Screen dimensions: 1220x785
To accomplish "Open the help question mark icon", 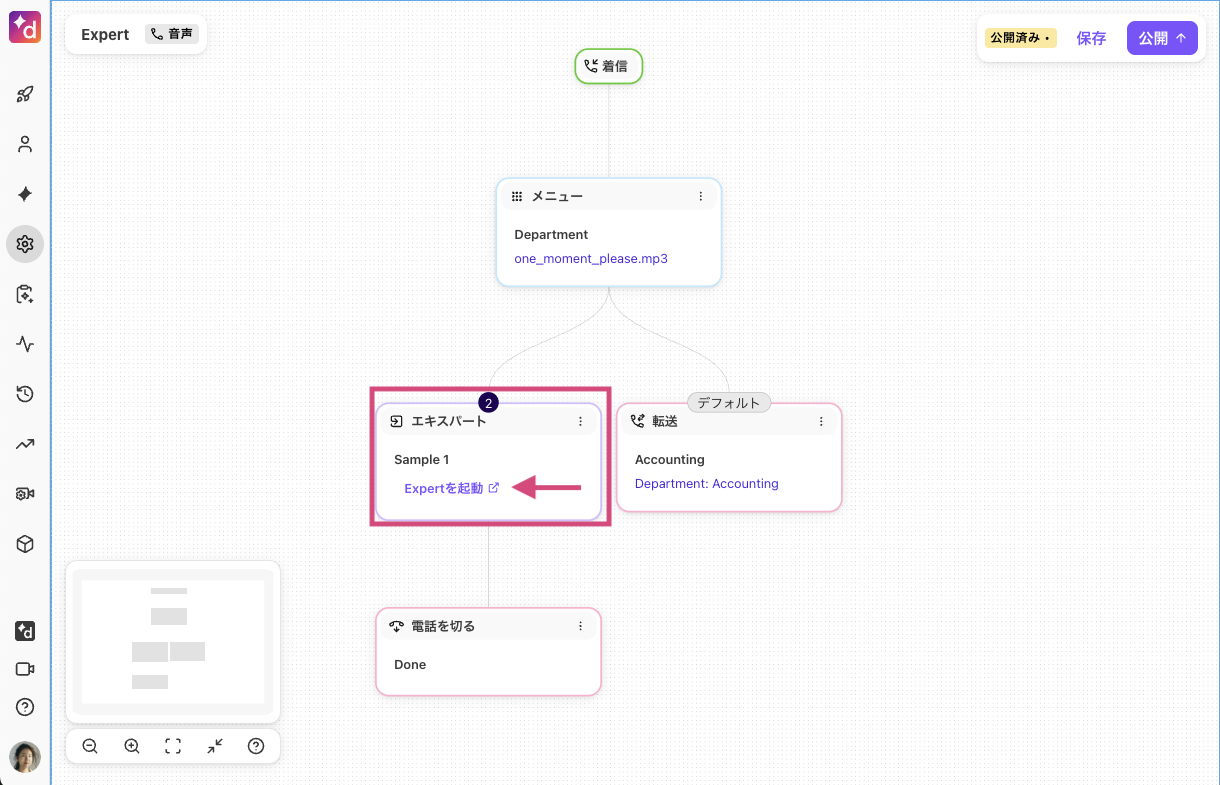I will pyautogui.click(x=24, y=707).
